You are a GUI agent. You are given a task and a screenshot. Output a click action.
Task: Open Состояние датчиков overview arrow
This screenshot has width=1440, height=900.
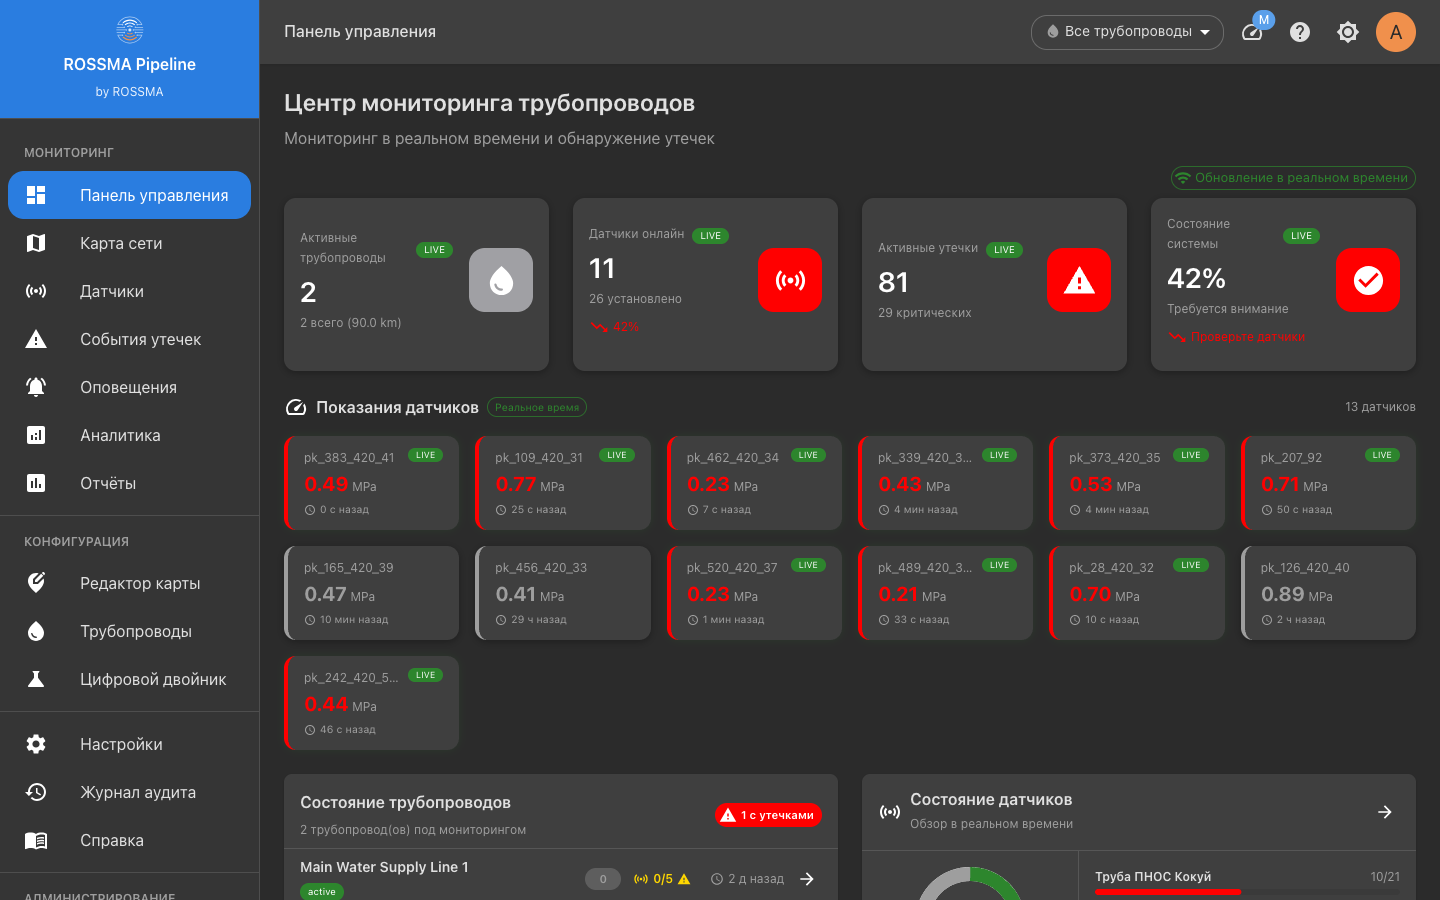[x=1385, y=812]
